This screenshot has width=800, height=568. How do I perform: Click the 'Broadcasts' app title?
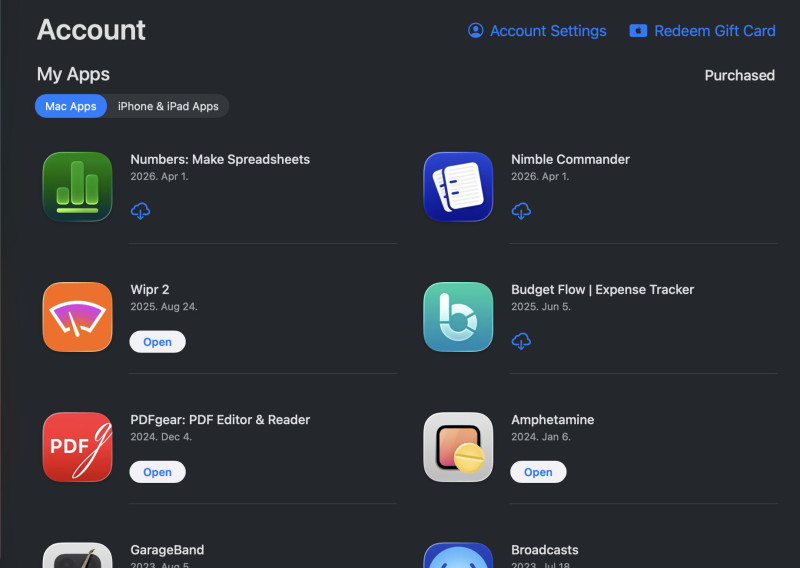pyautogui.click(x=545, y=550)
